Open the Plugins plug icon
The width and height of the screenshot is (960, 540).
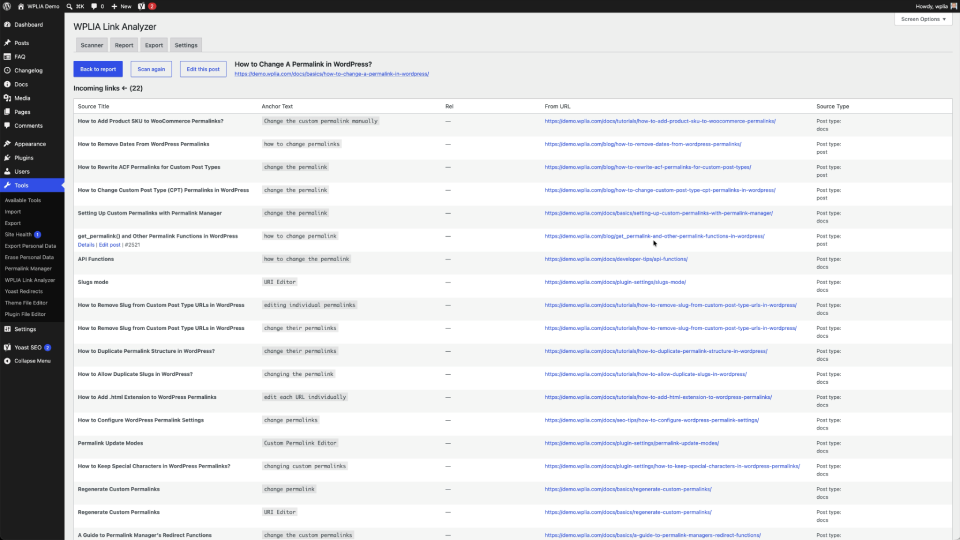coord(7,157)
